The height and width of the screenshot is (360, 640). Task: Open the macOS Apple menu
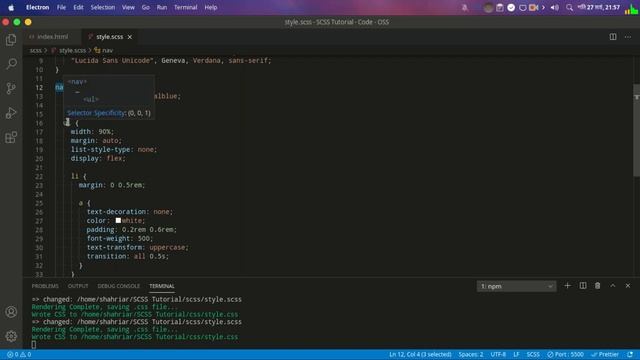click(x=11, y=7)
